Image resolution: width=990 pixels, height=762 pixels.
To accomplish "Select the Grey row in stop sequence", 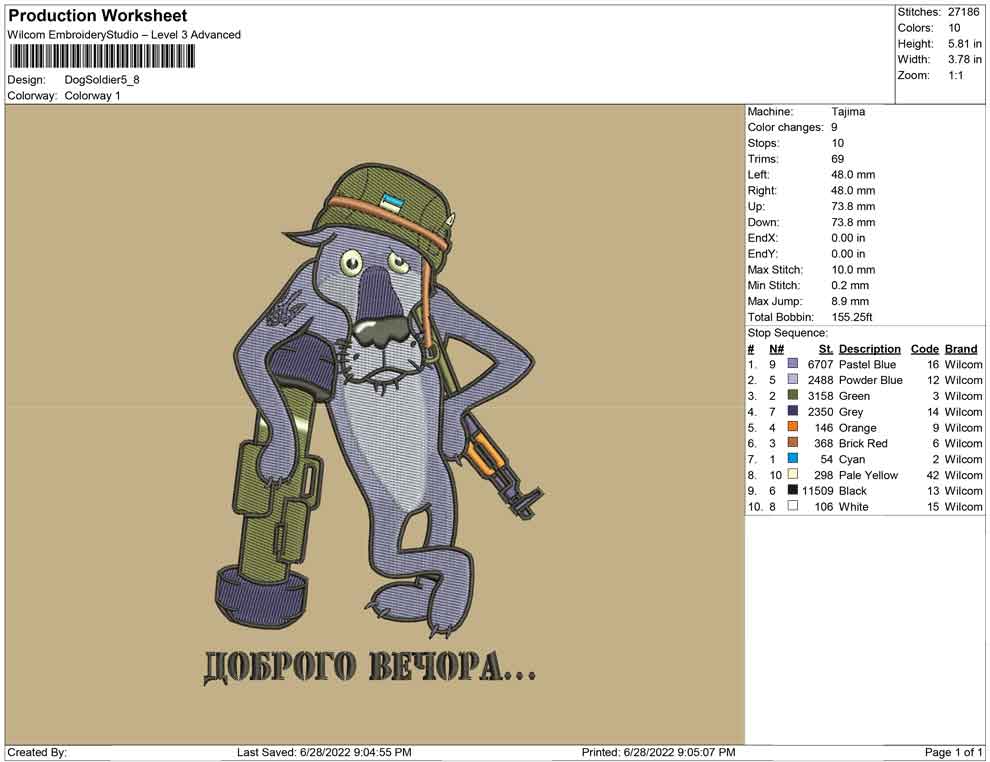I will pos(853,412).
